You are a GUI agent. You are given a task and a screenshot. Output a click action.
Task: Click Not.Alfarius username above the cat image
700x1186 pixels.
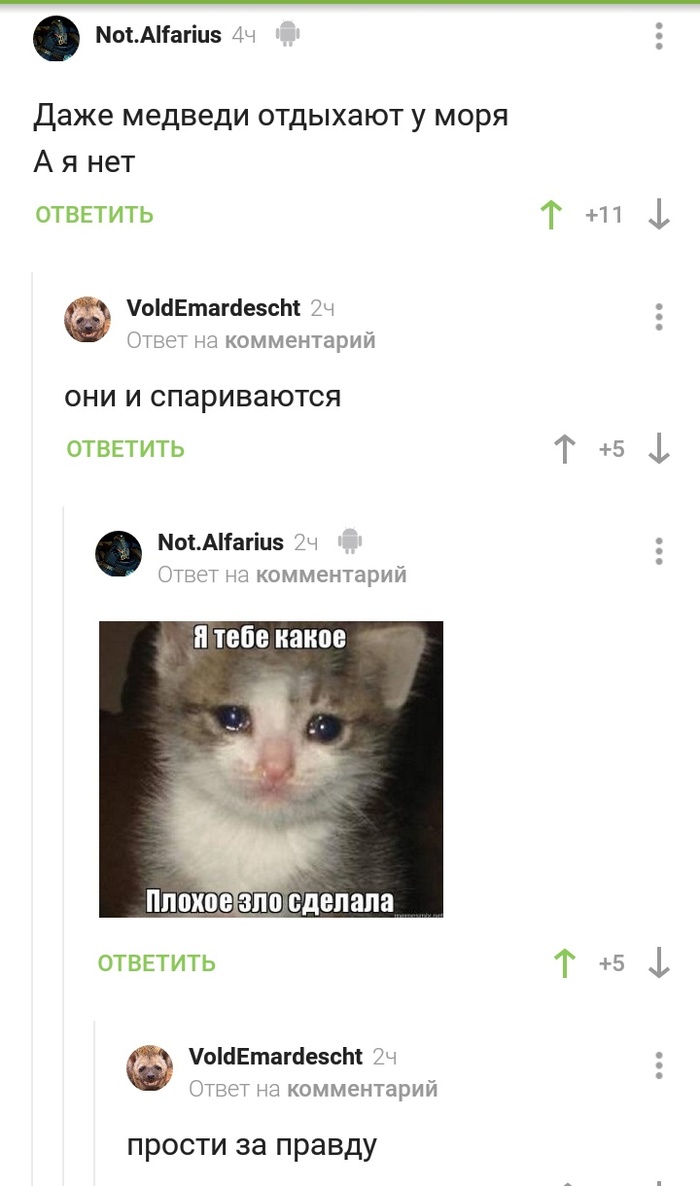pyautogui.click(x=220, y=542)
